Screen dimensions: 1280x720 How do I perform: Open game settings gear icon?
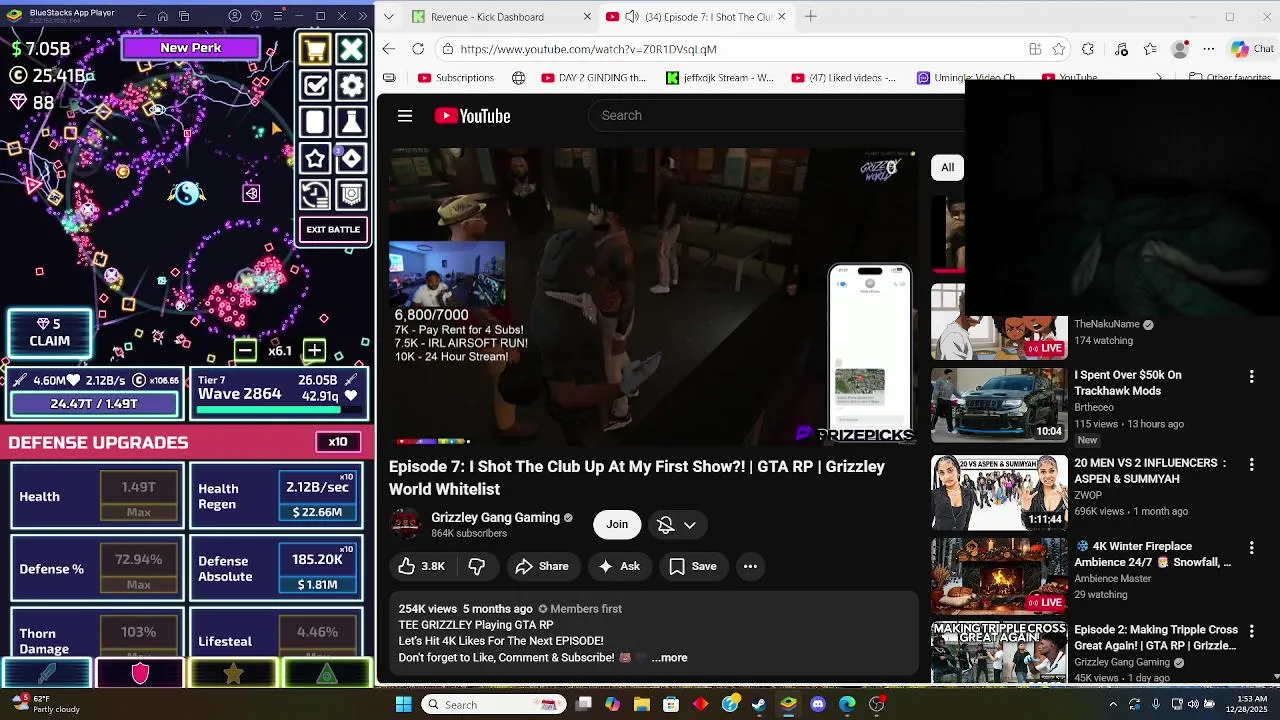351,86
